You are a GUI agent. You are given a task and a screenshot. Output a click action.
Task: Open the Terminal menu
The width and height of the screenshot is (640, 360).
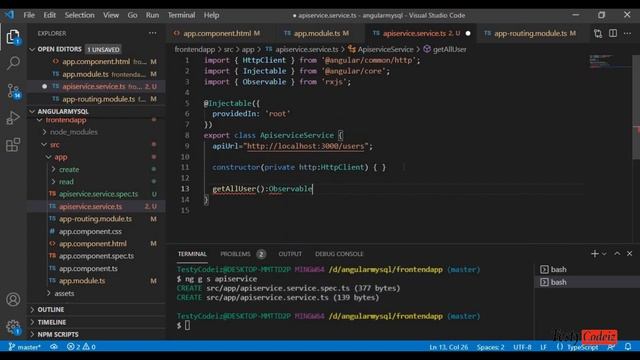(181, 15)
